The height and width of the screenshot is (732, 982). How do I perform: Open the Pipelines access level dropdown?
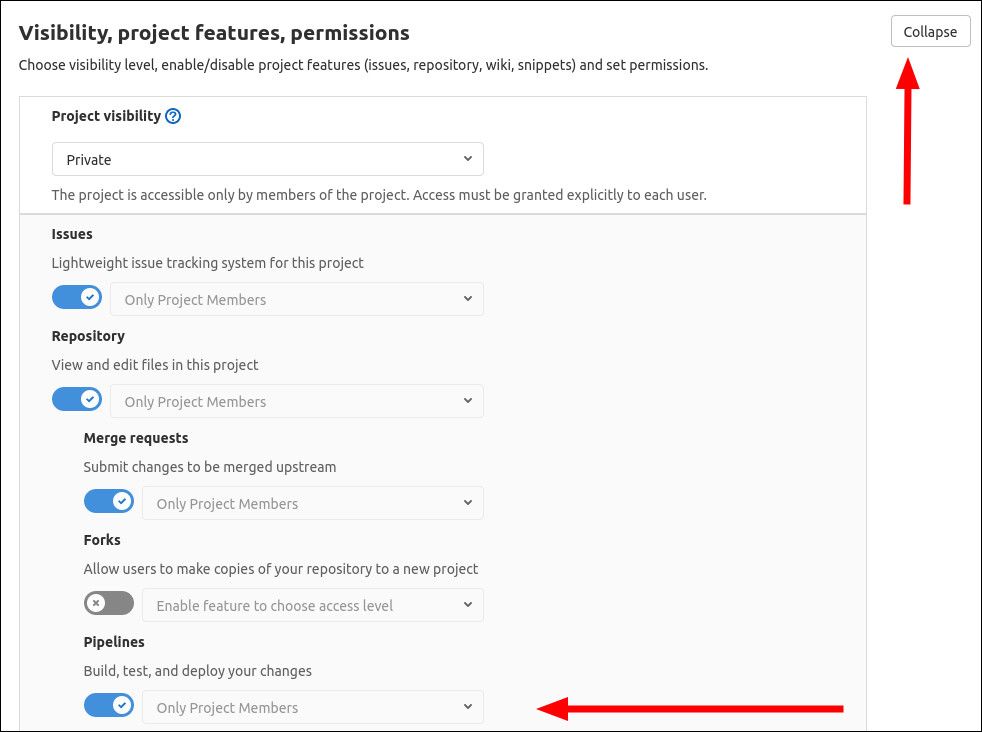pos(312,706)
